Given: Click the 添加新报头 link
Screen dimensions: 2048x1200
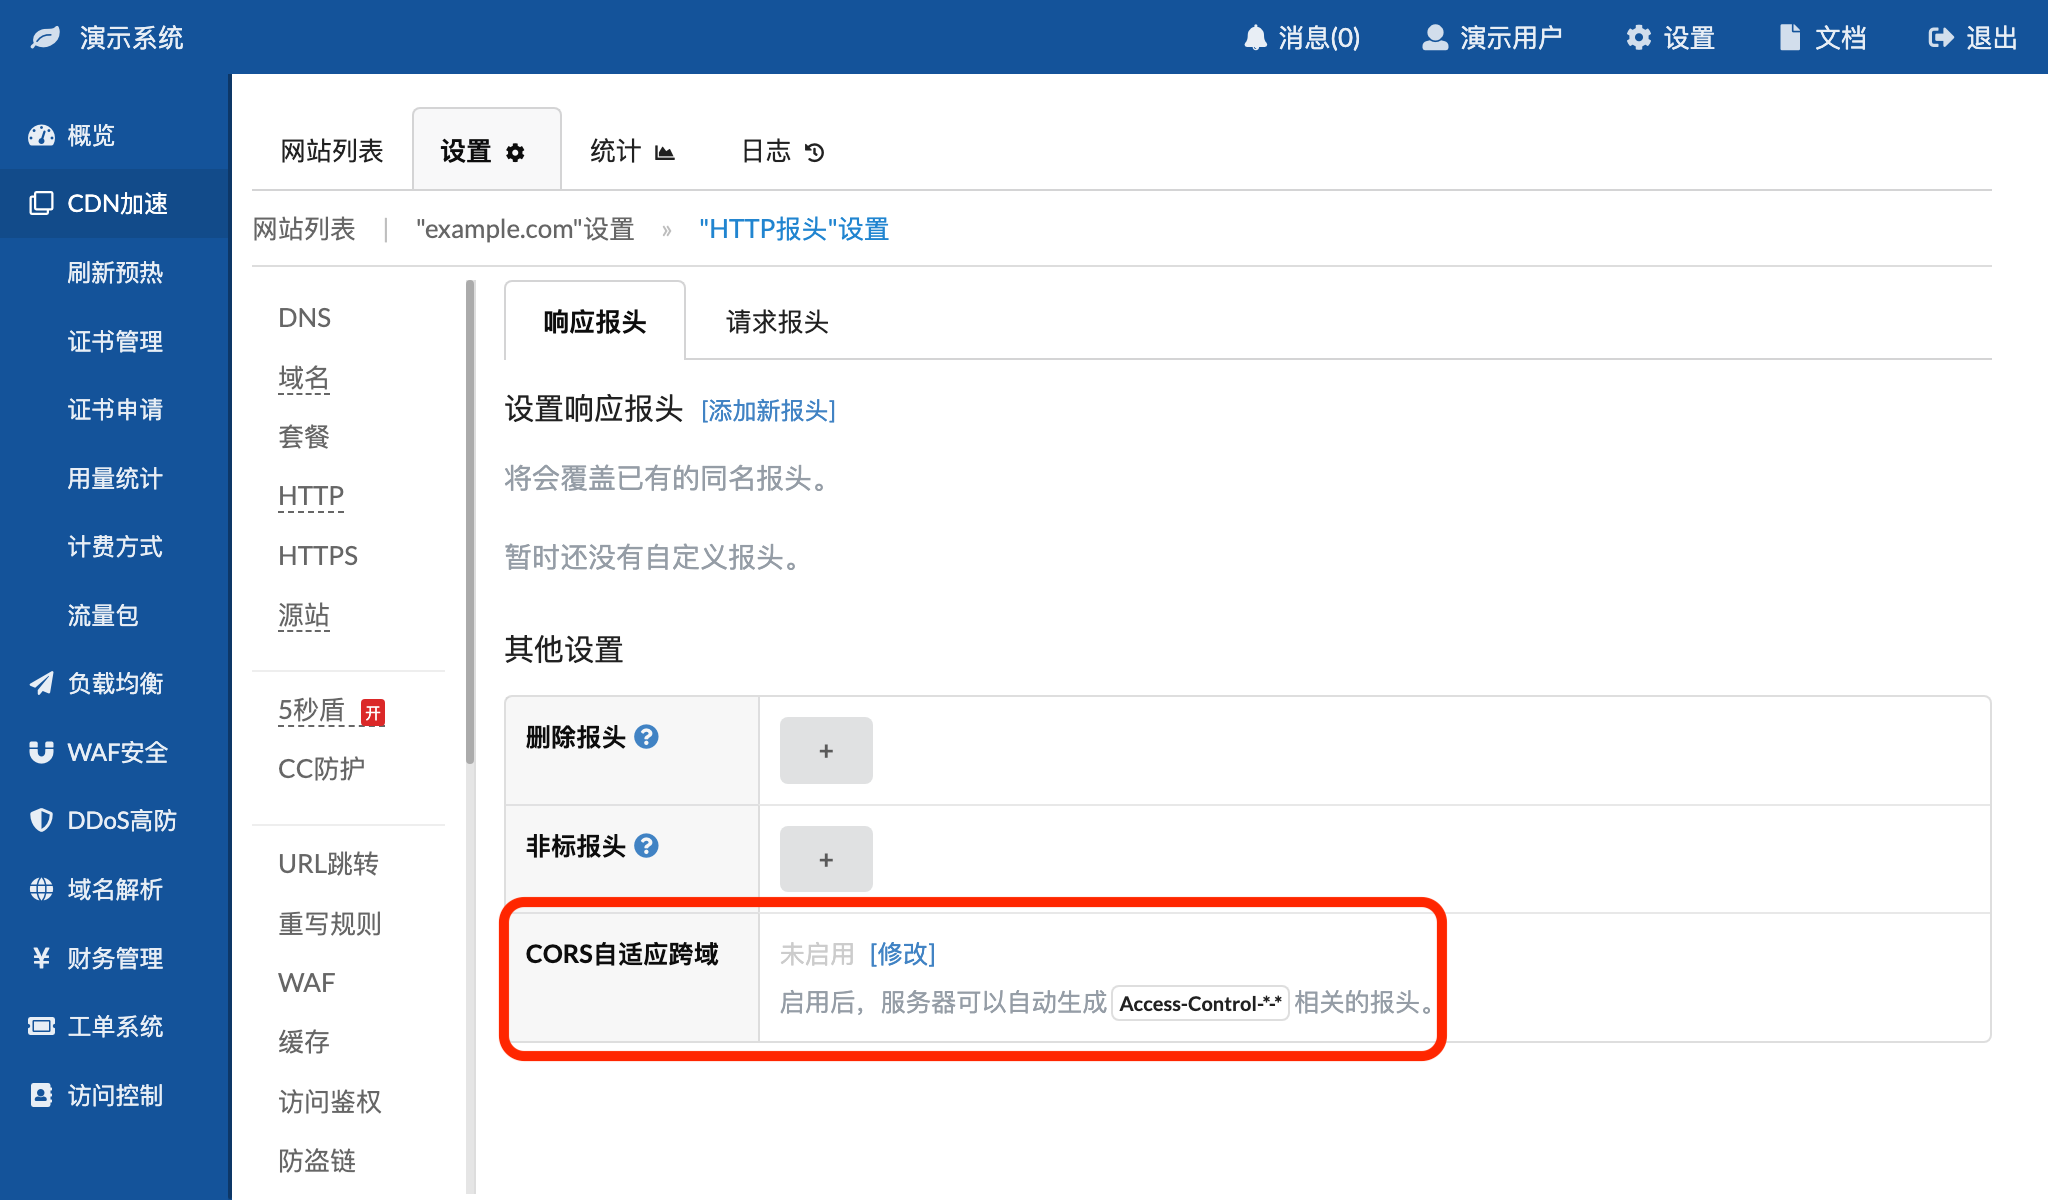Looking at the screenshot, I should [x=768, y=411].
